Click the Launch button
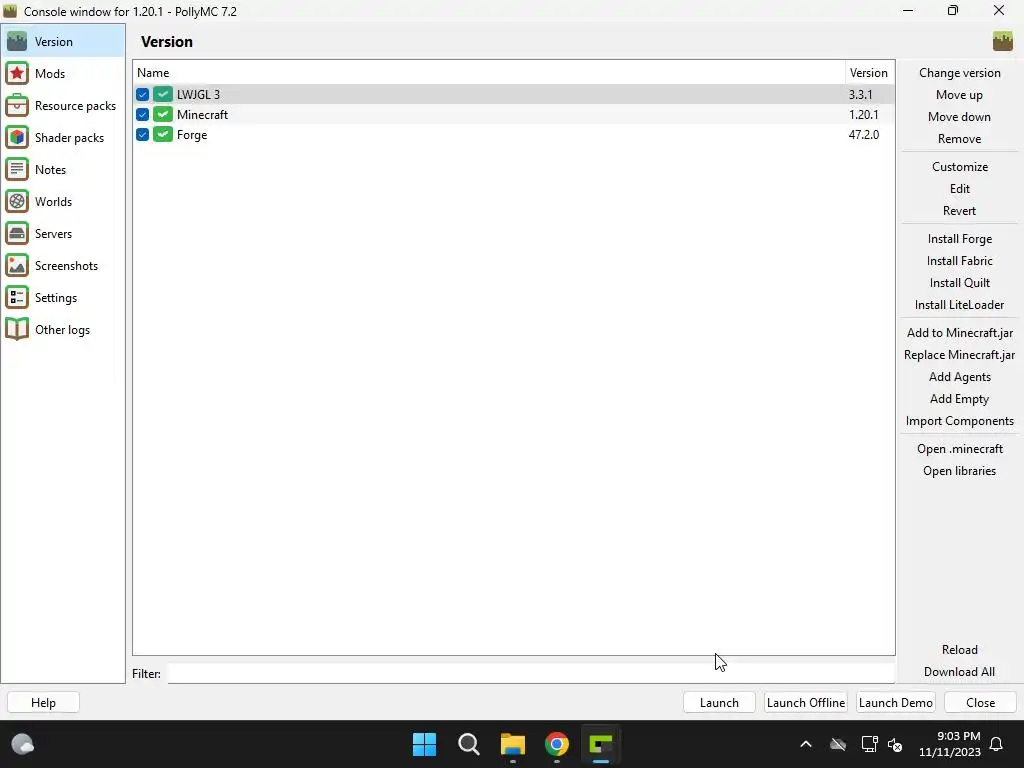Screen dimensions: 1024x768 [719, 702]
